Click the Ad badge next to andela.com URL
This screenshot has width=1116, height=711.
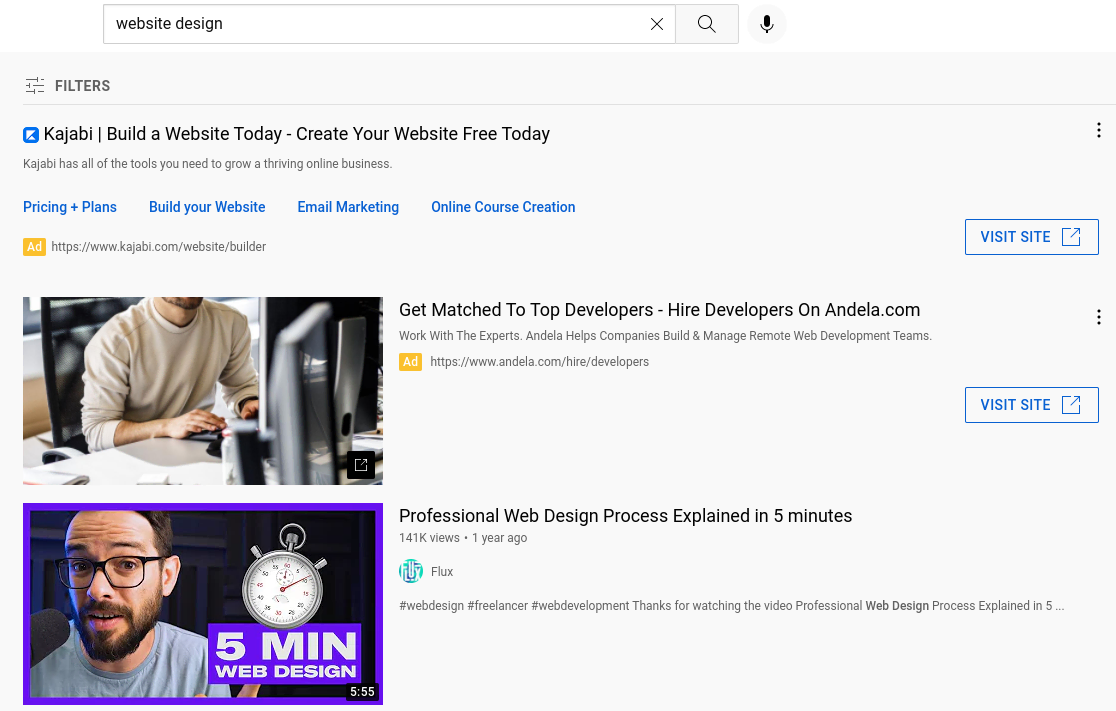(x=410, y=362)
